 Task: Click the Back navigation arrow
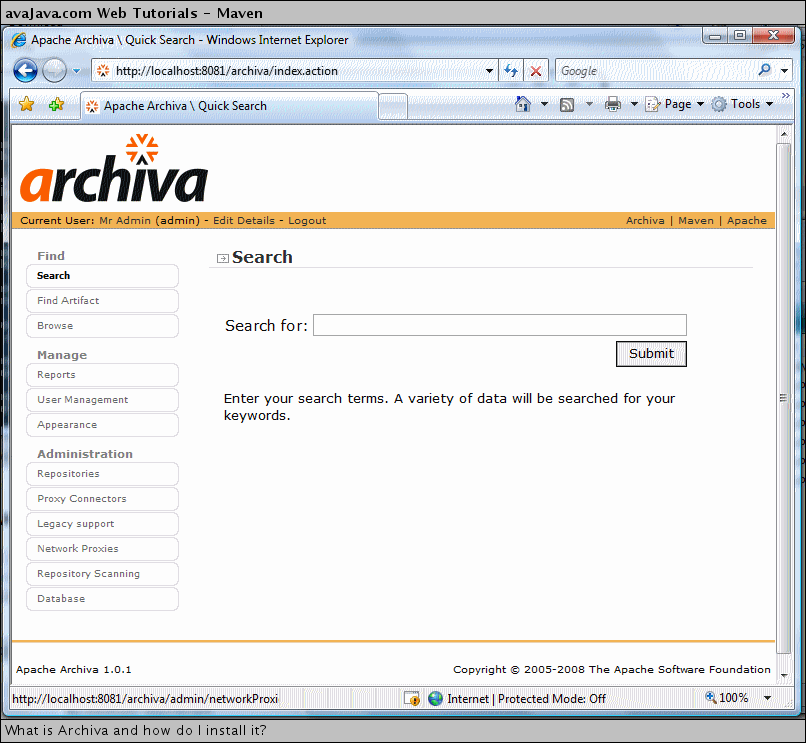(x=25, y=70)
